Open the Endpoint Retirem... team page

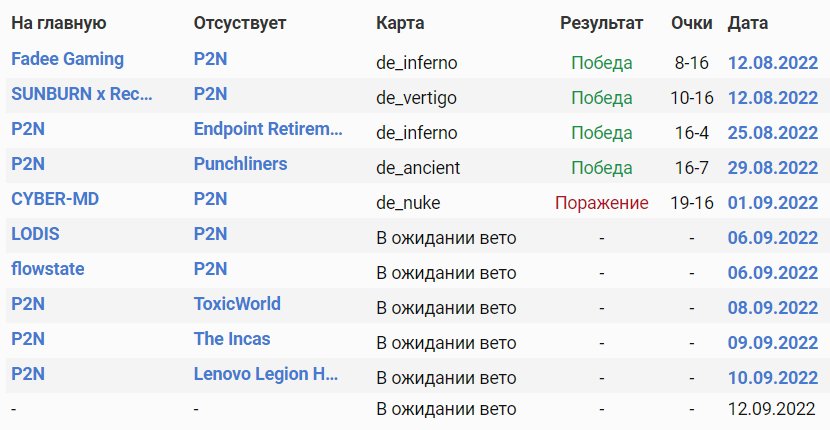click(268, 129)
